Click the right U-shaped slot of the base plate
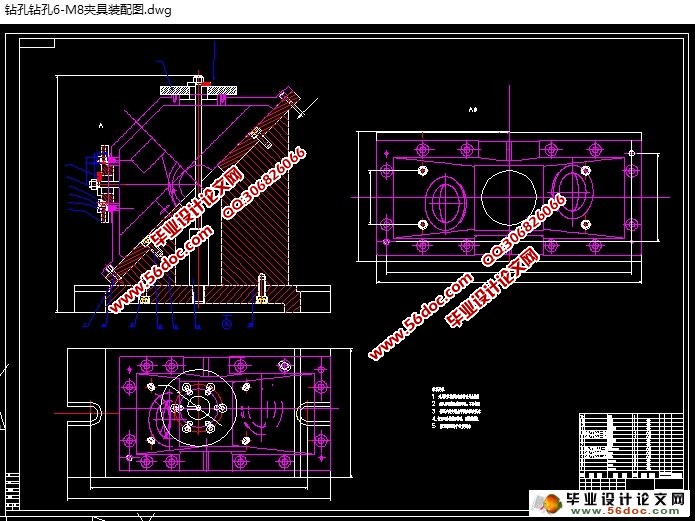Image resolution: width=695 pixels, height=521 pixels. tap(313, 413)
